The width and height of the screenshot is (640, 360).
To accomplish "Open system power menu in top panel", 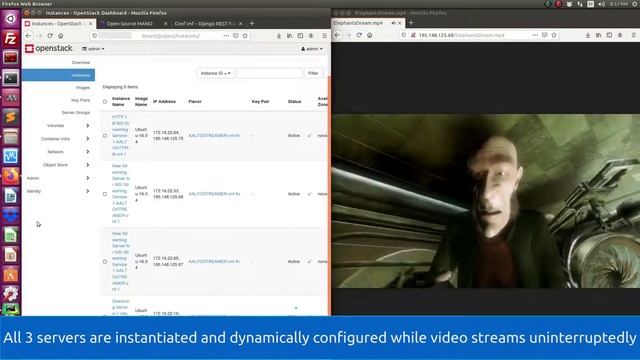I will pos(635,4).
